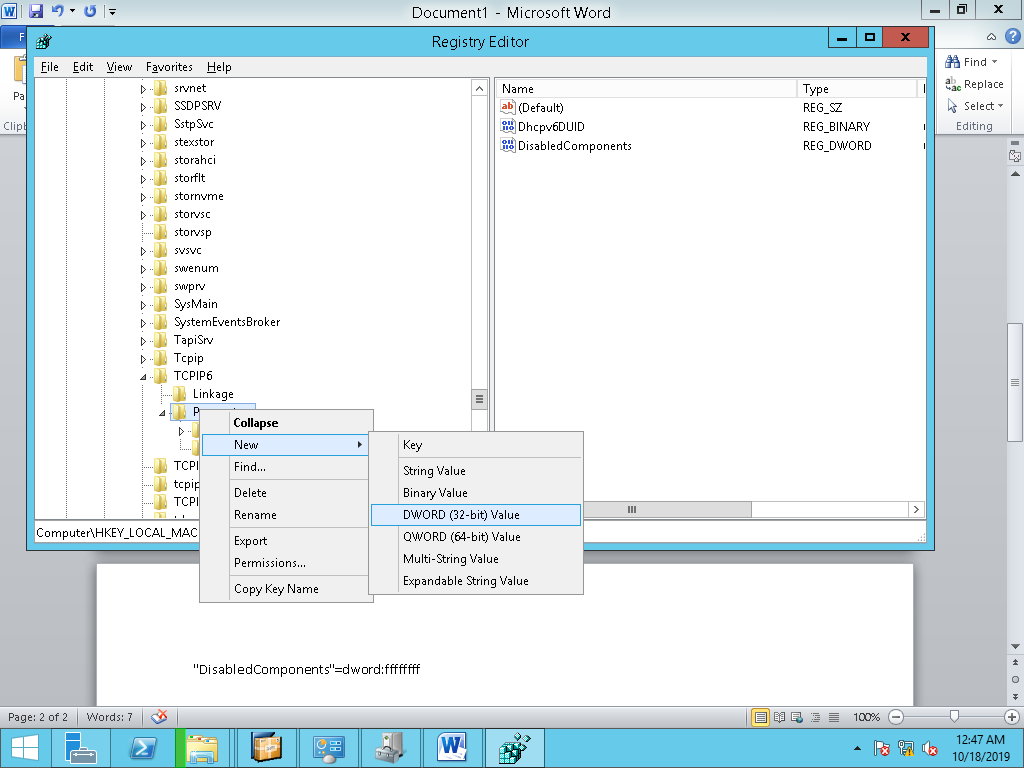Image resolution: width=1024 pixels, height=768 pixels.
Task: Switch to Web Layout view icon
Action: point(797,717)
